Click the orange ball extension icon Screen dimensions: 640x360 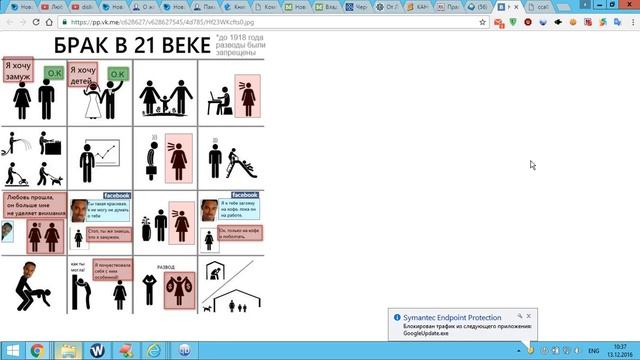573,22
